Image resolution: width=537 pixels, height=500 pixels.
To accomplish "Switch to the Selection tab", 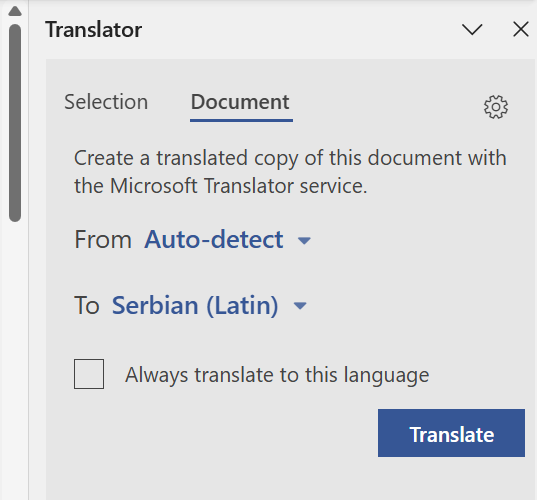I will coord(106,102).
